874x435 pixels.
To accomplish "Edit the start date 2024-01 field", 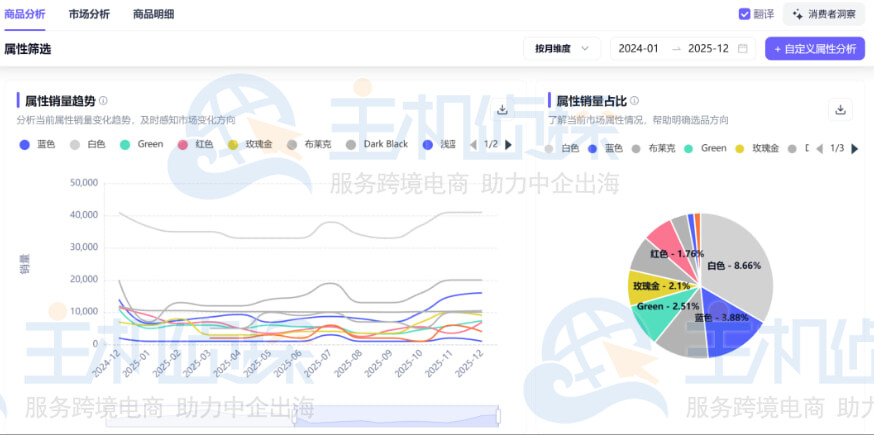I will pos(639,49).
